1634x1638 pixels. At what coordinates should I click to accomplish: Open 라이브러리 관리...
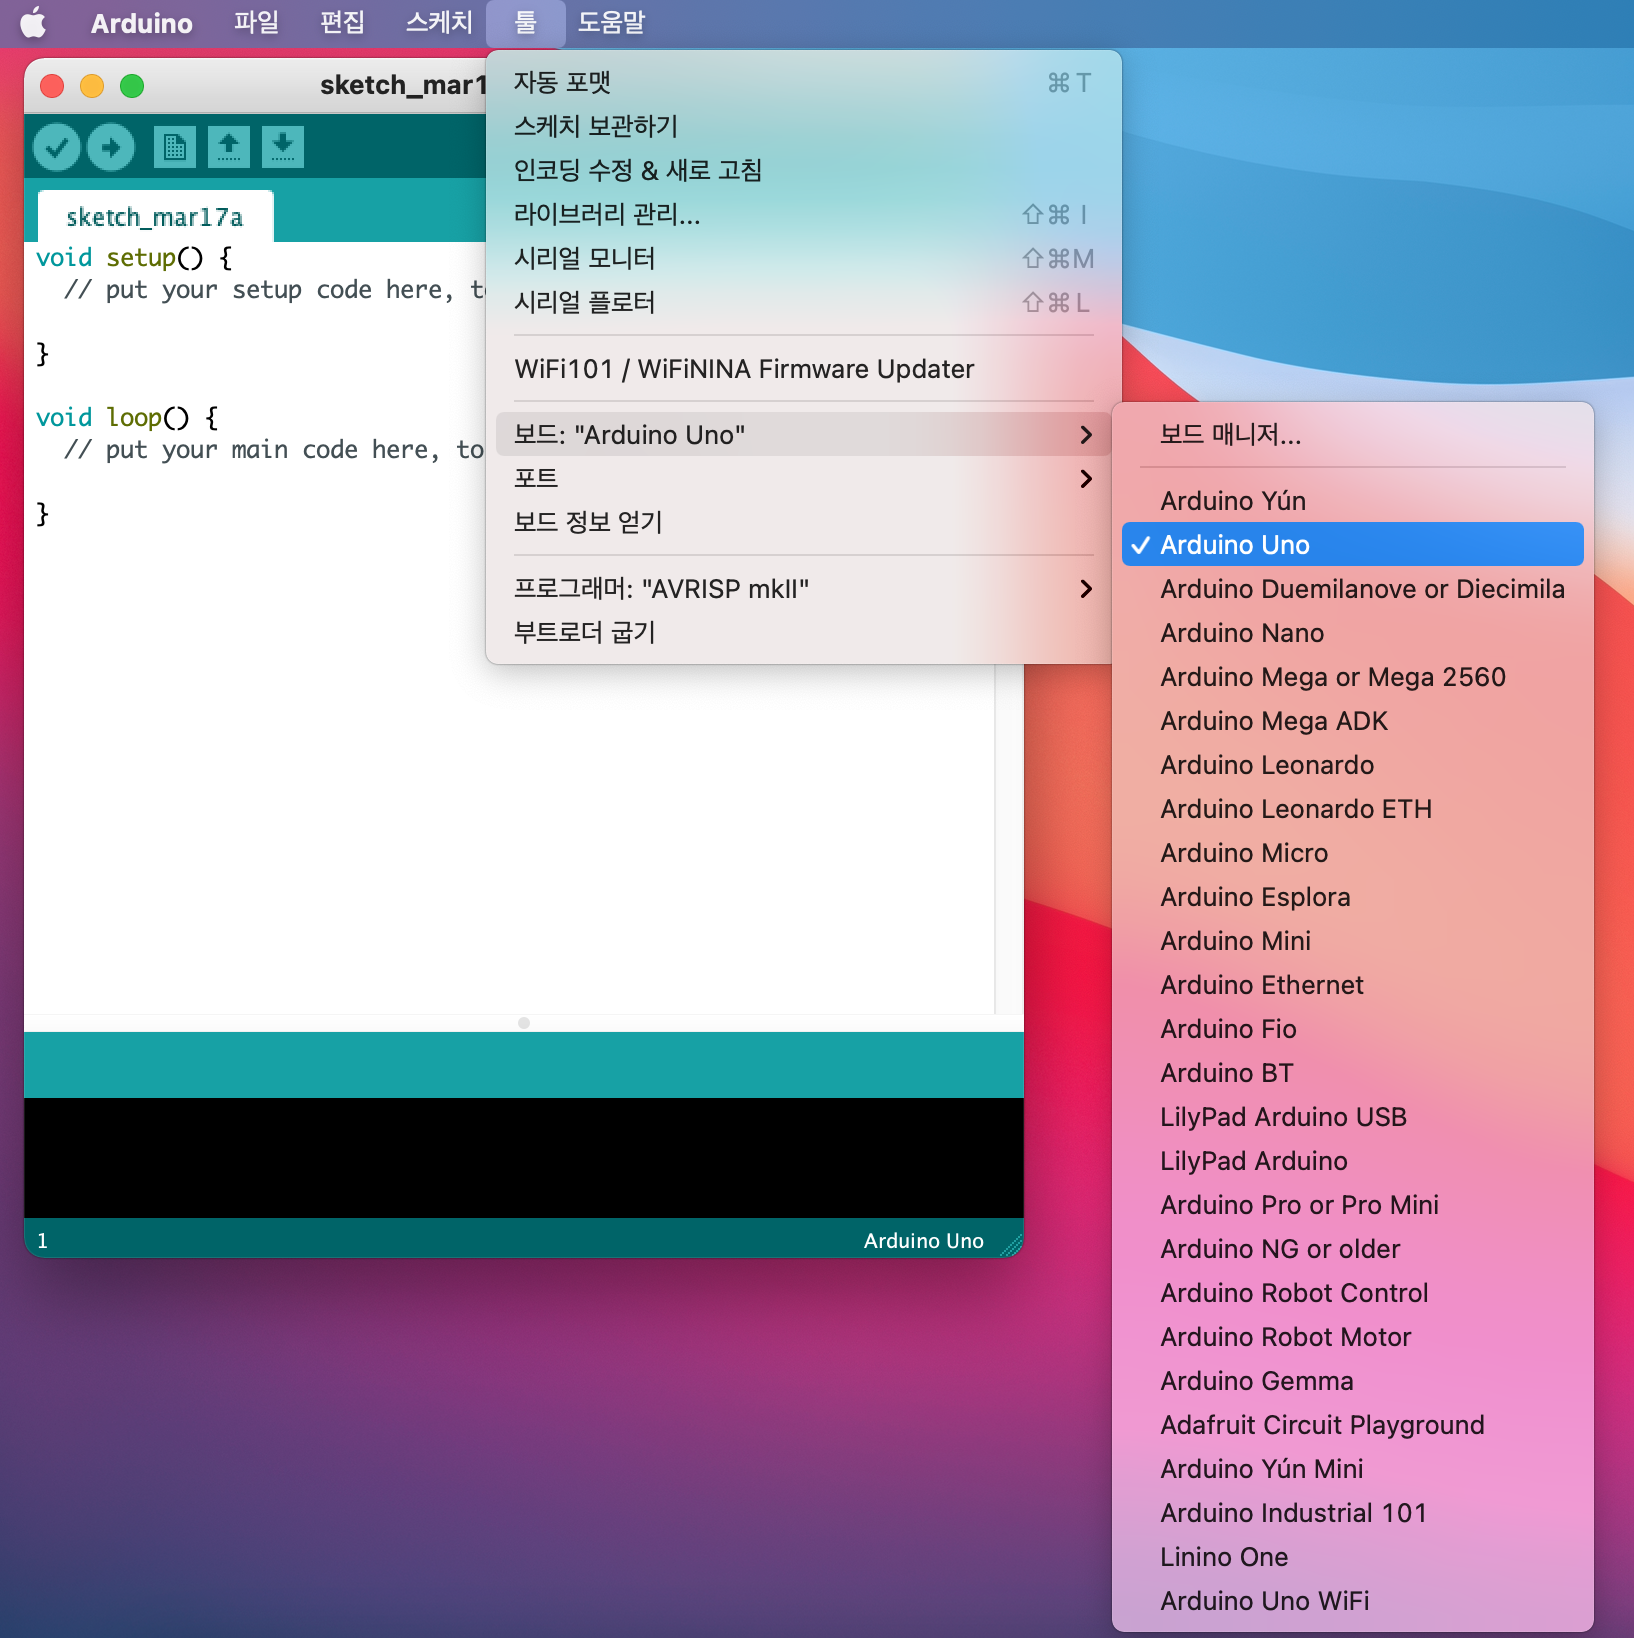tap(803, 214)
